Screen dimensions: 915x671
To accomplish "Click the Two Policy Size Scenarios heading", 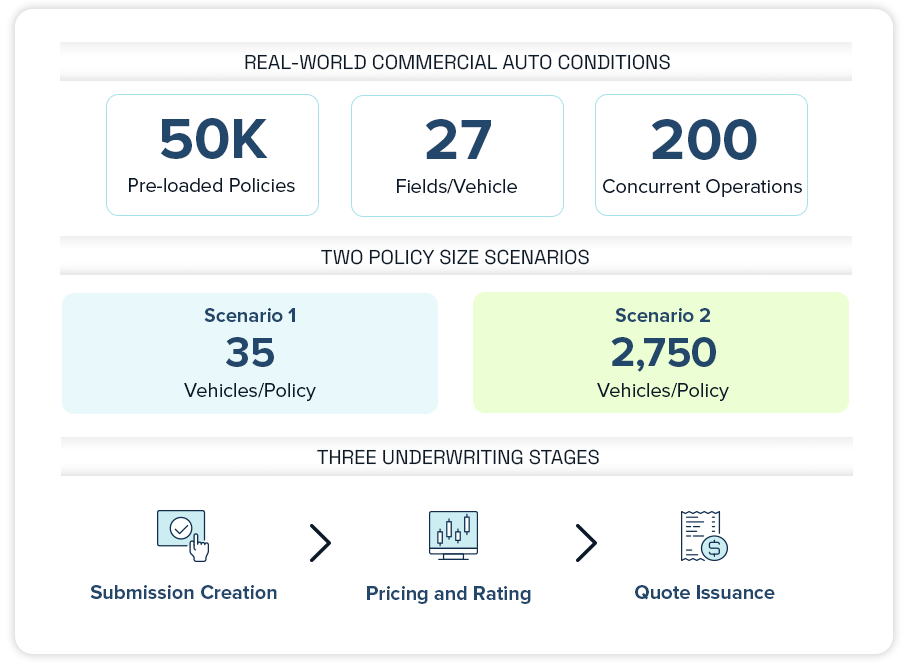I will (455, 257).
